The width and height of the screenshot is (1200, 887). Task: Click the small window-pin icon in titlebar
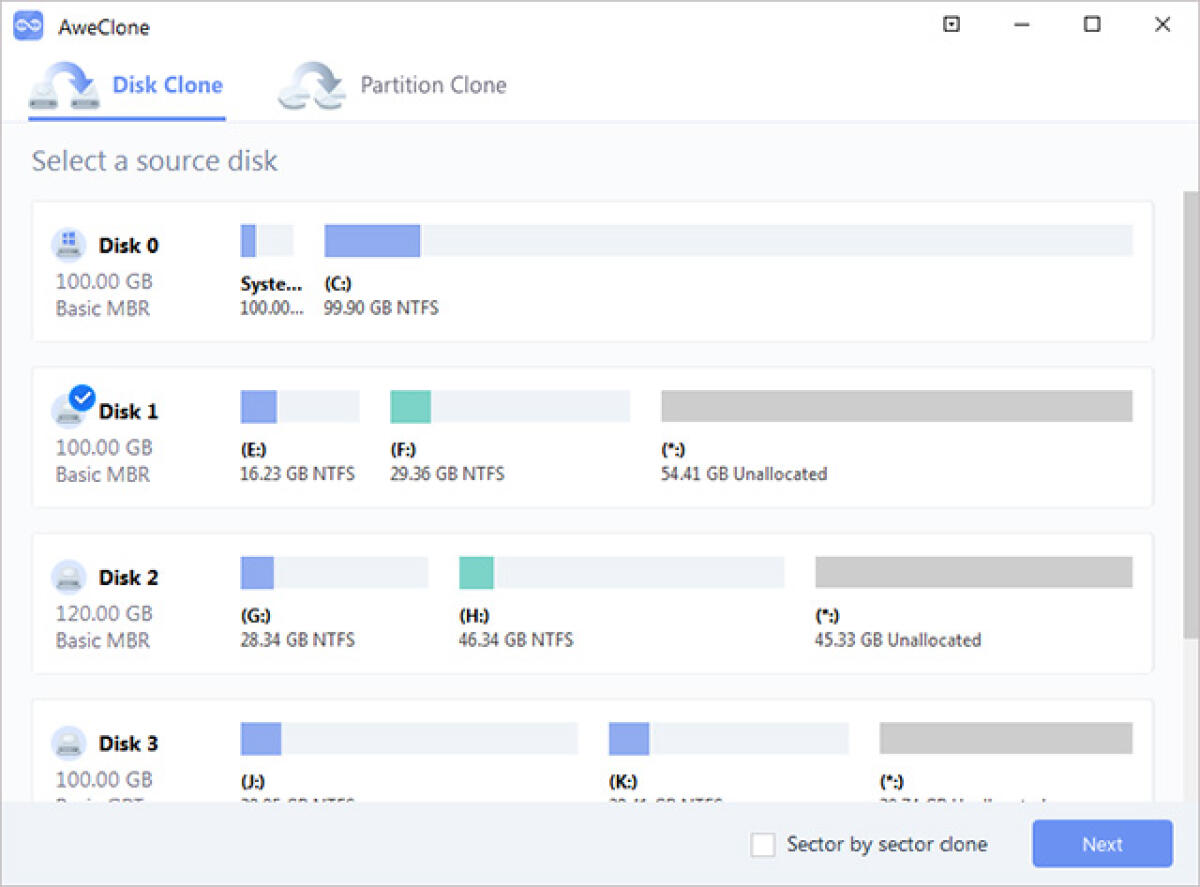[x=951, y=24]
